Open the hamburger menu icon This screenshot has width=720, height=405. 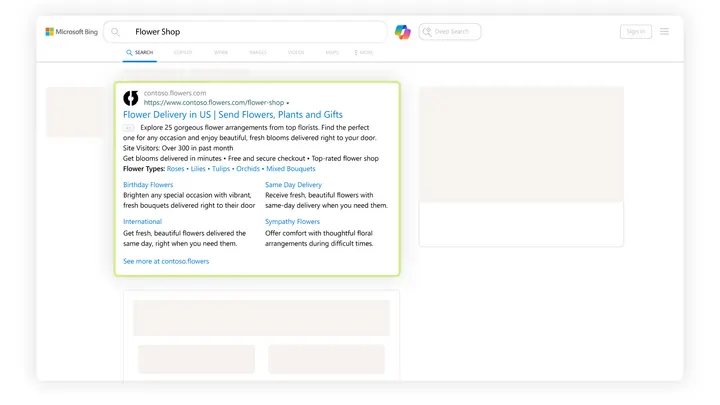(664, 31)
